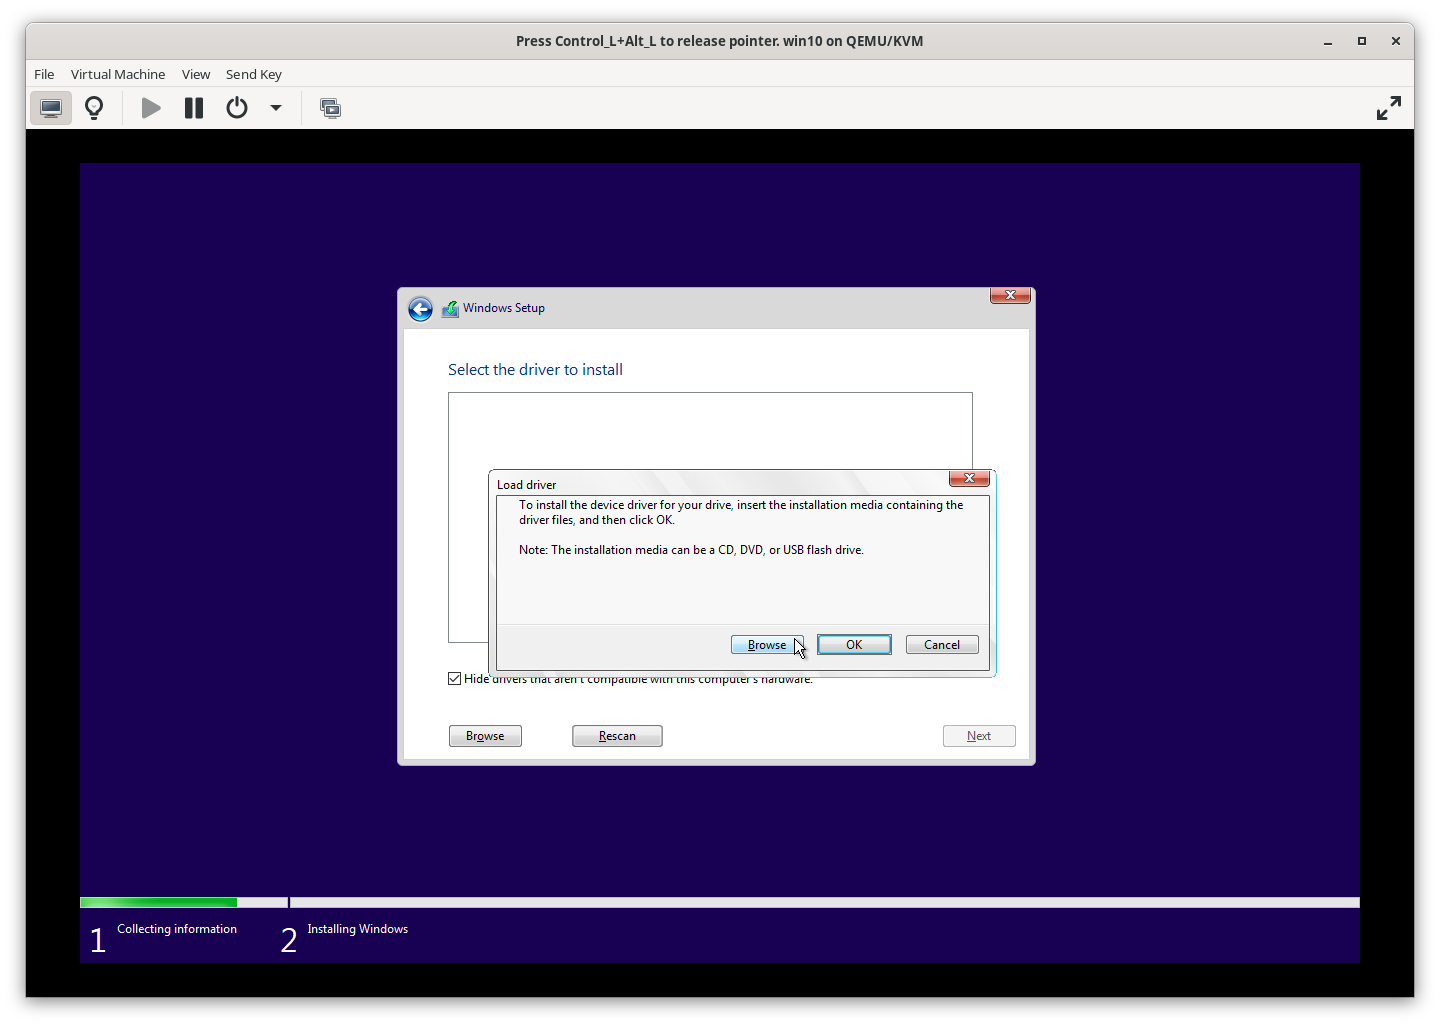Image resolution: width=1440 pixels, height=1026 pixels.
Task: Expand the shutdown options dropdown arrow
Action: pyautogui.click(x=276, y=108)
